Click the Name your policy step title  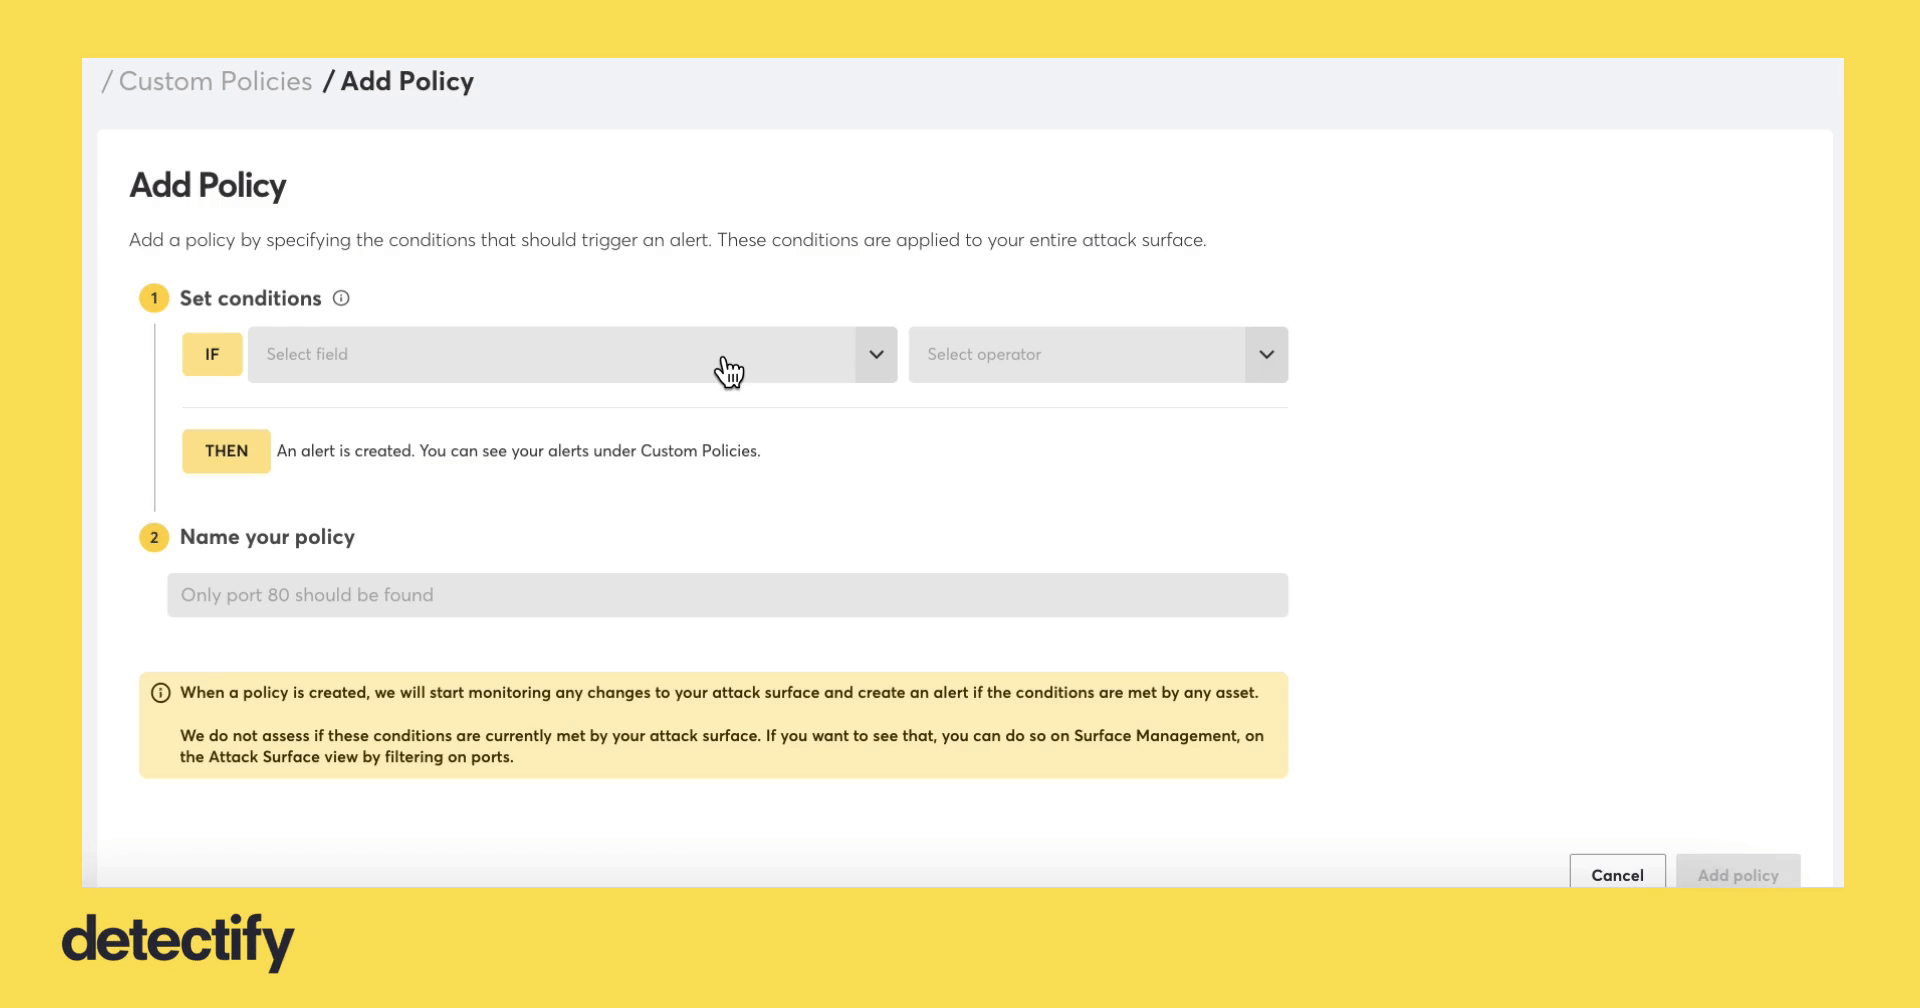[267, 537]
